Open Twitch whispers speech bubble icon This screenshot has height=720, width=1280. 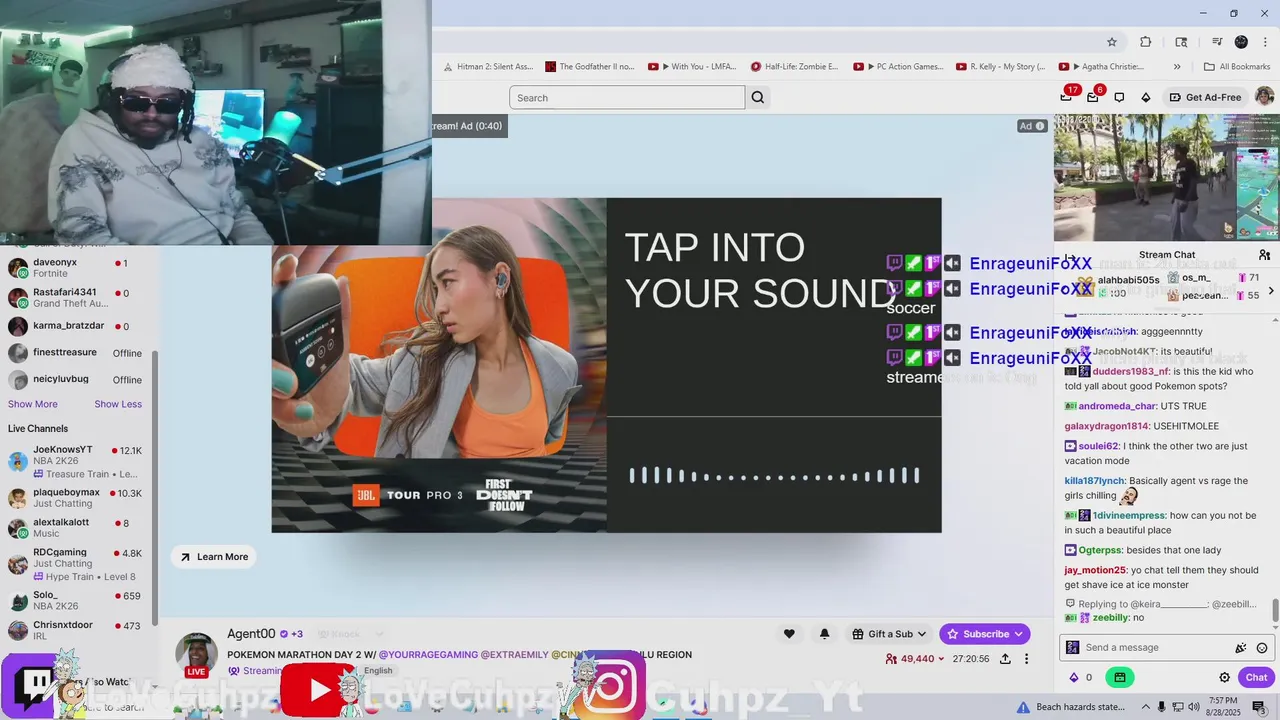coord(1119,97)
